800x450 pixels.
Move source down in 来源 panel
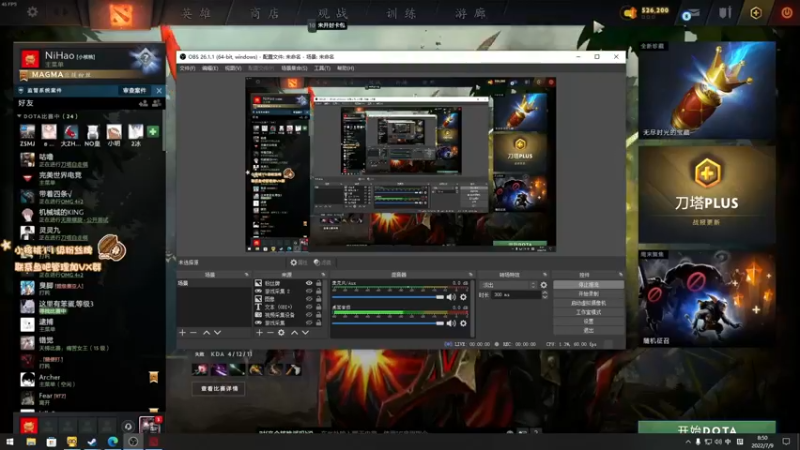click(305, 333)
